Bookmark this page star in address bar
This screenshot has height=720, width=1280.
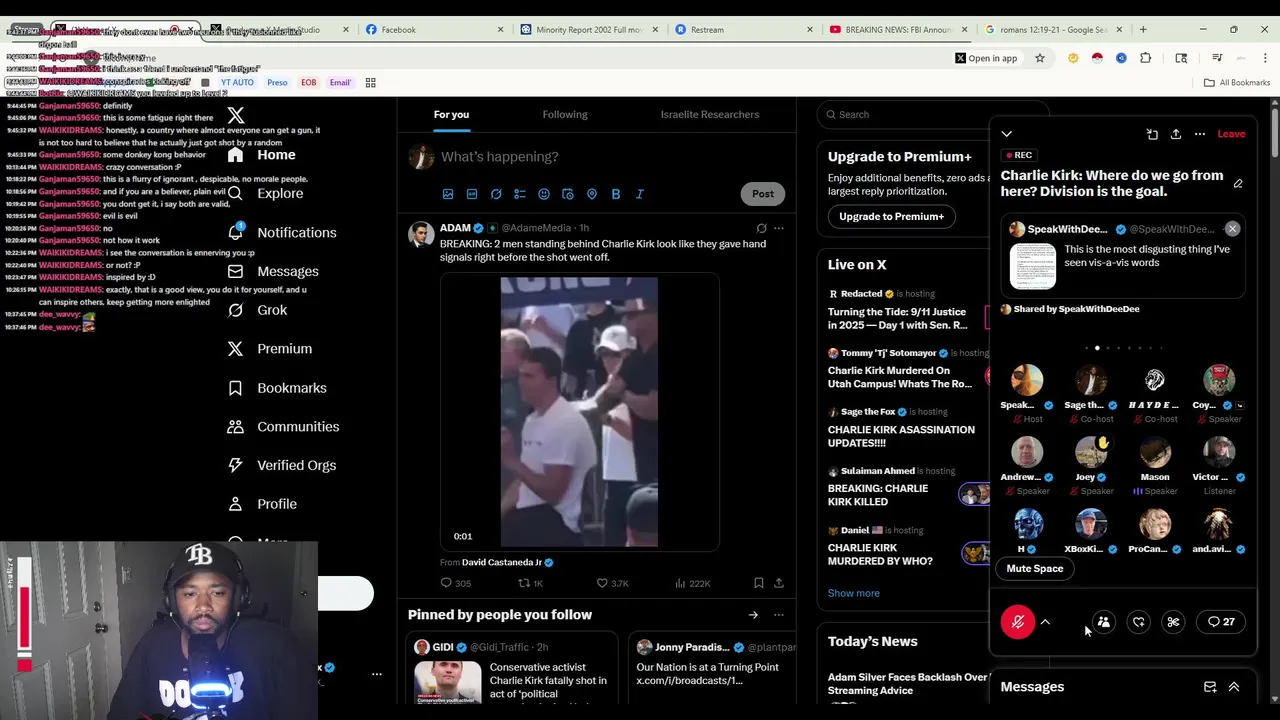click(x=1040, y=58)
